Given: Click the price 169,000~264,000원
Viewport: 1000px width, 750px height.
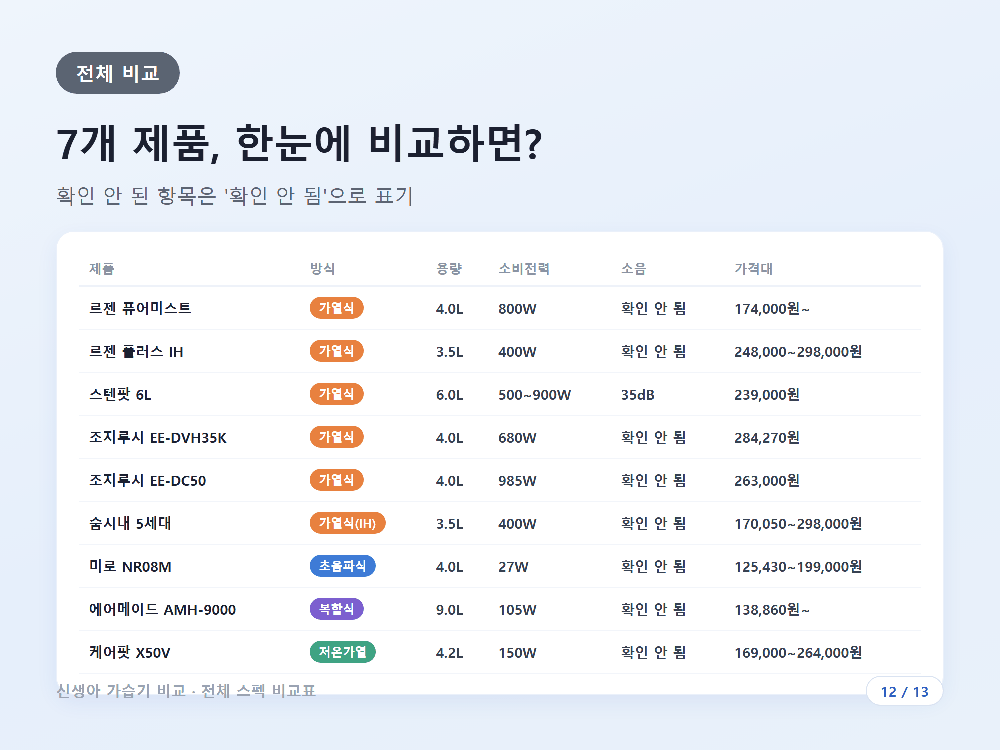Looking at the screenshot, I should click(798, 652).
